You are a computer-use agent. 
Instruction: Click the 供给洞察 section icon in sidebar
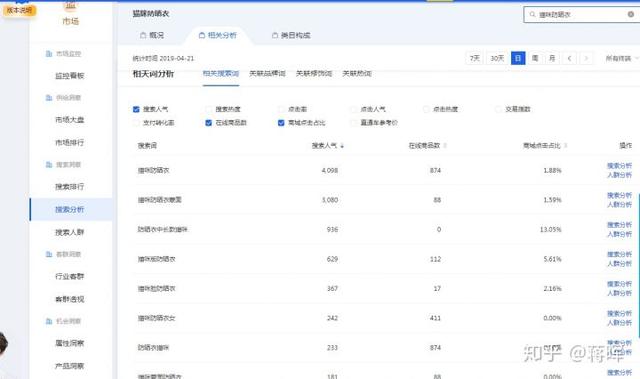(x=49, y=98)
